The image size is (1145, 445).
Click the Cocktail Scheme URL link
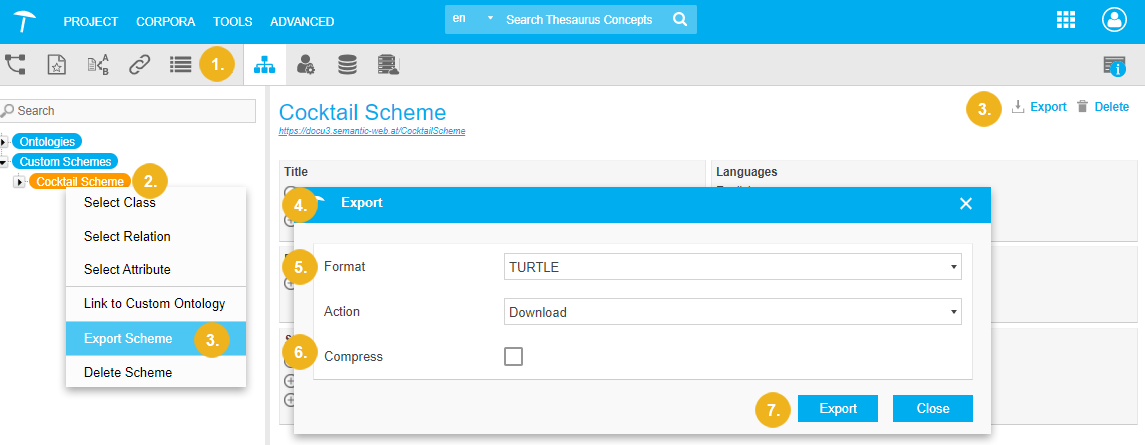point(372,131)
